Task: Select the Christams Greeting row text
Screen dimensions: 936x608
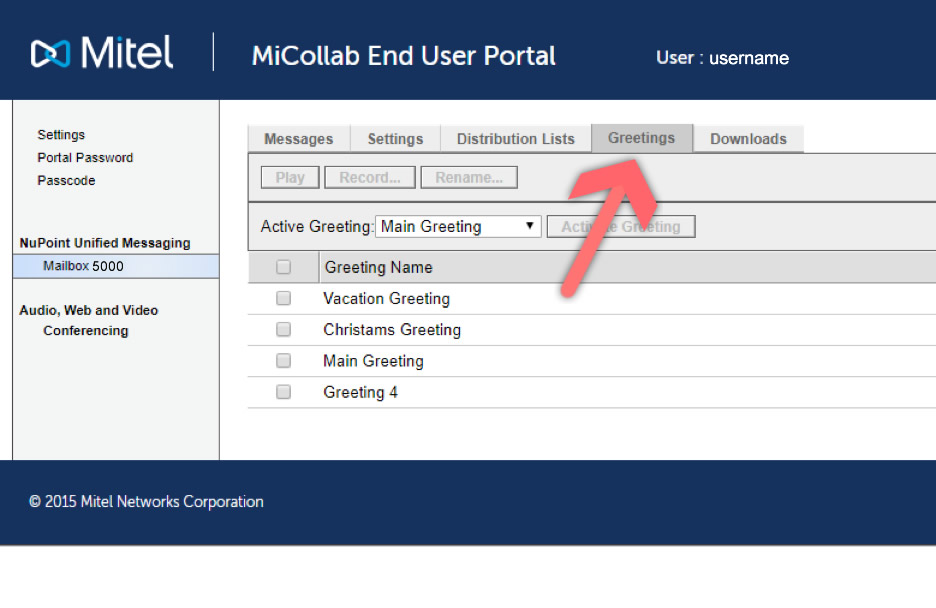Action: tap(392, 329)
